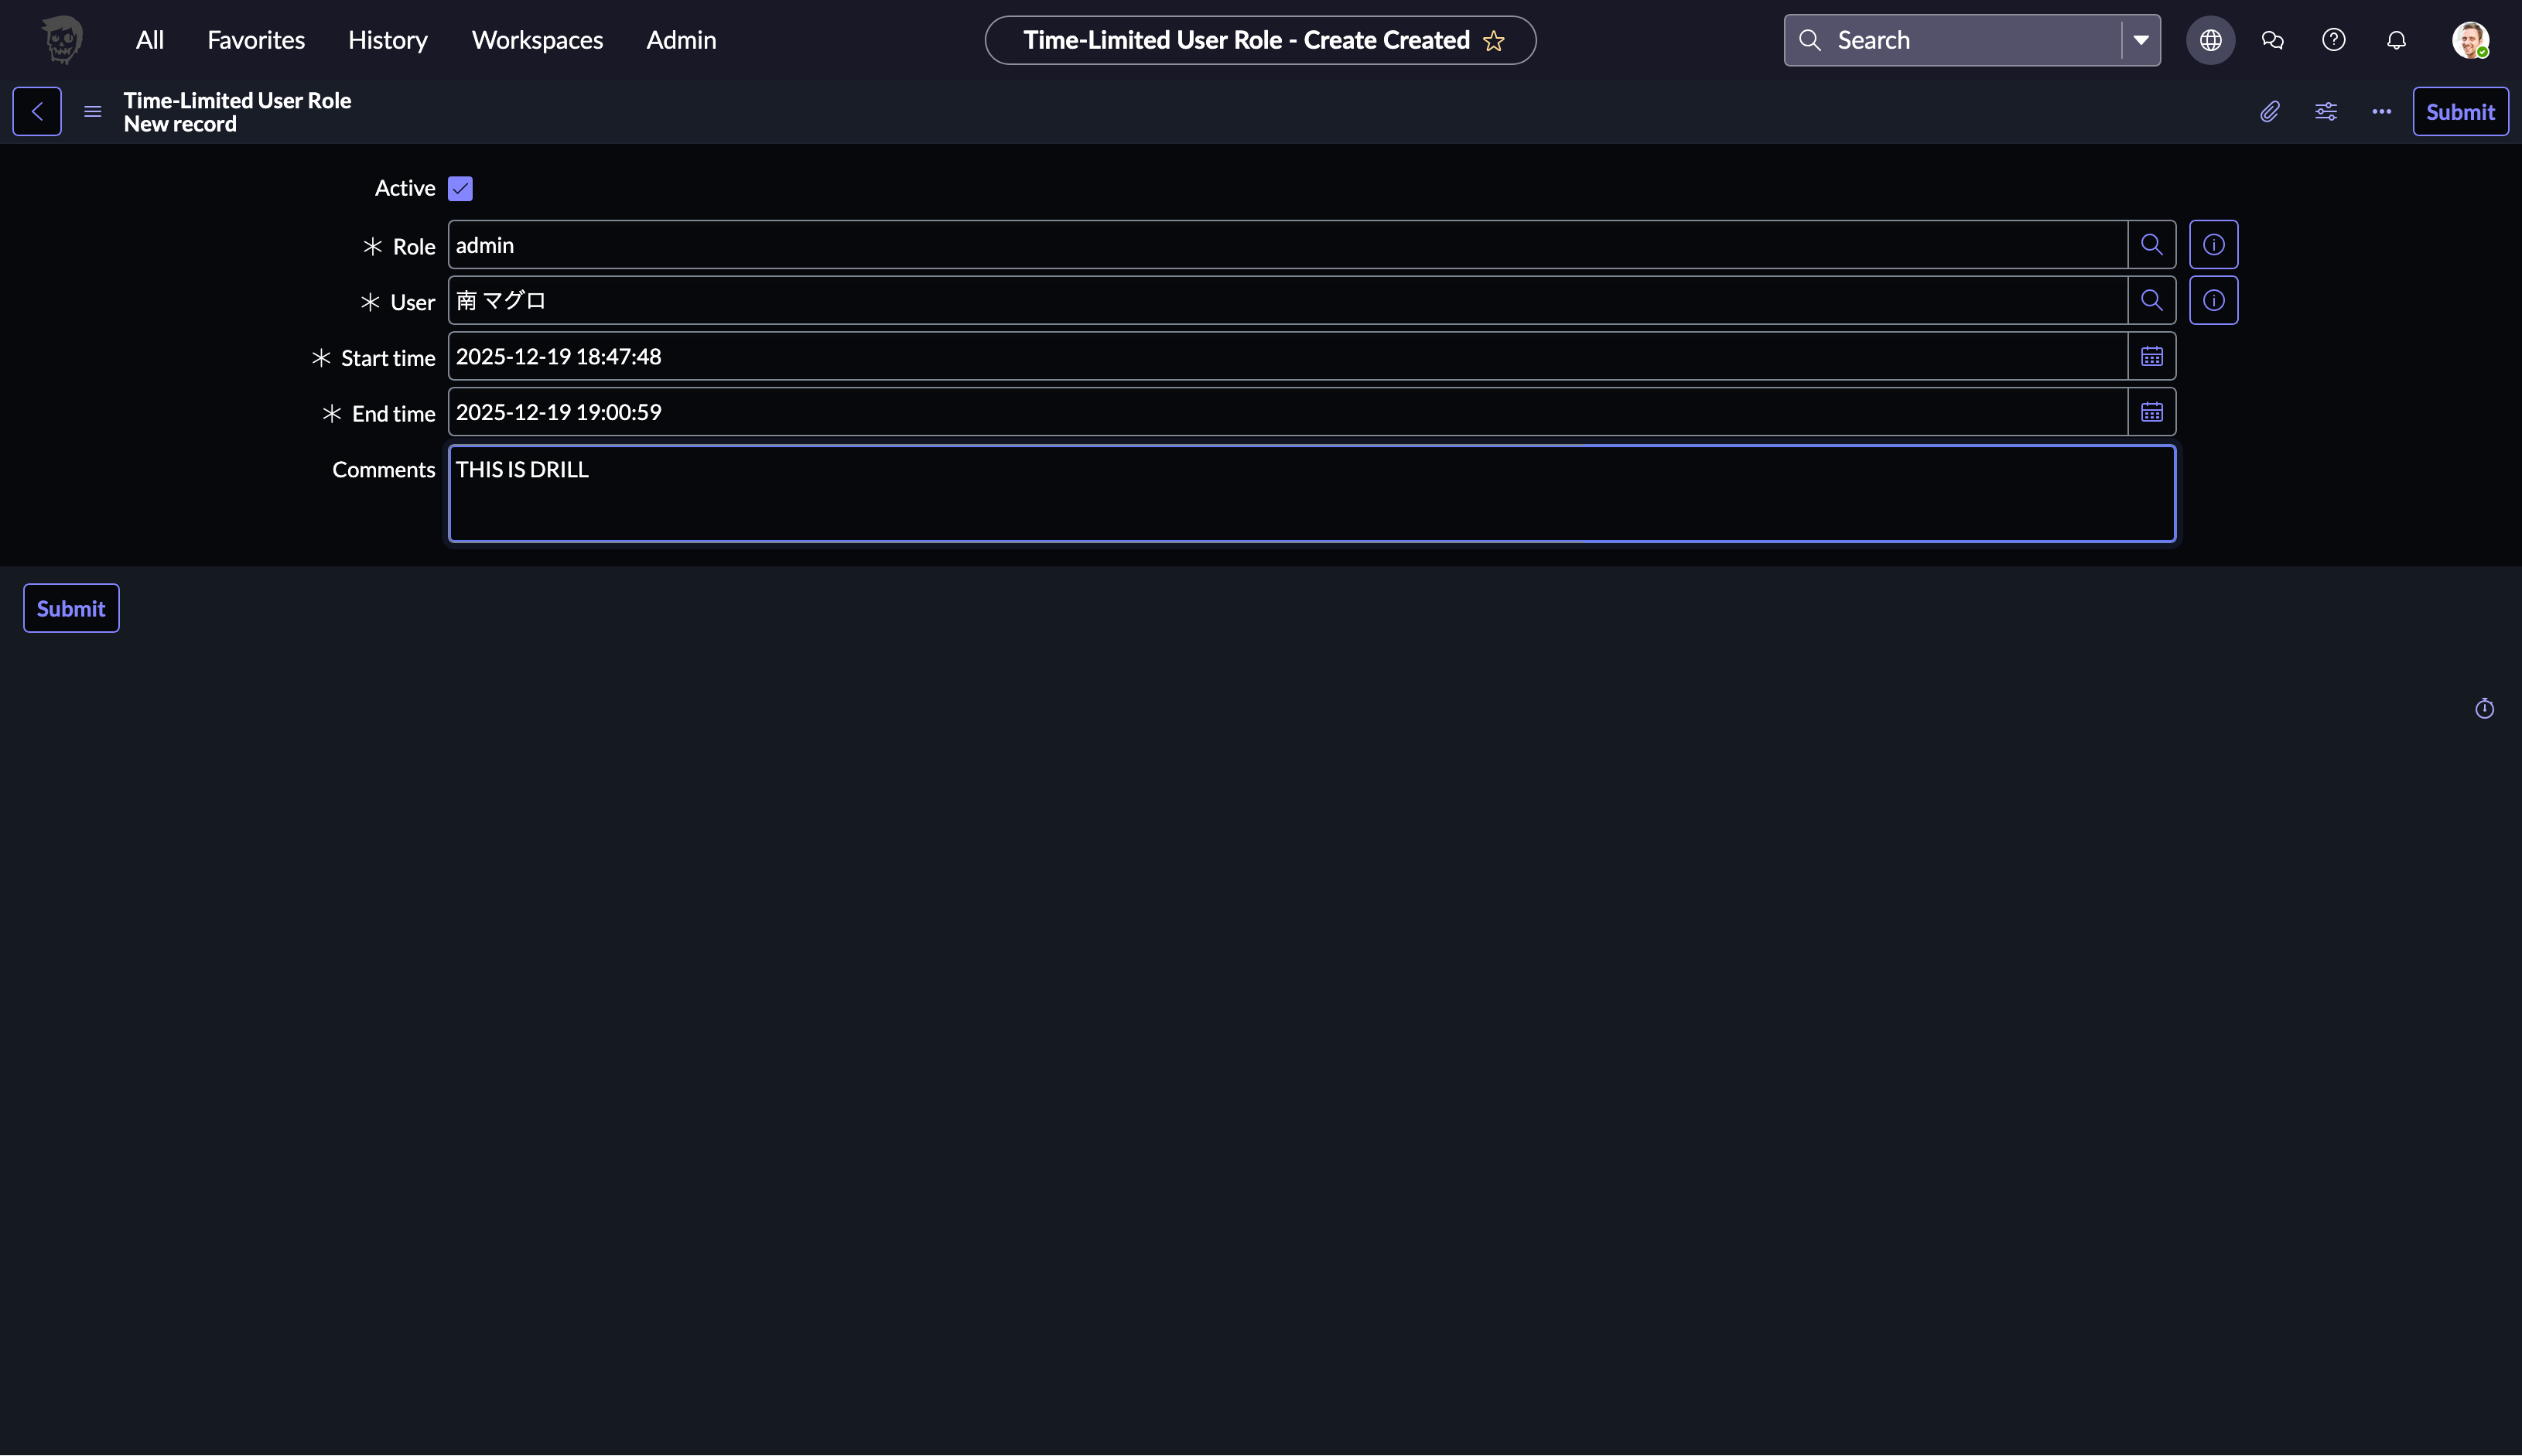Click the attachment paperclip icon
Image resolution: width=2522 pixels, height=1456 pixels.
pos(2269,112)
